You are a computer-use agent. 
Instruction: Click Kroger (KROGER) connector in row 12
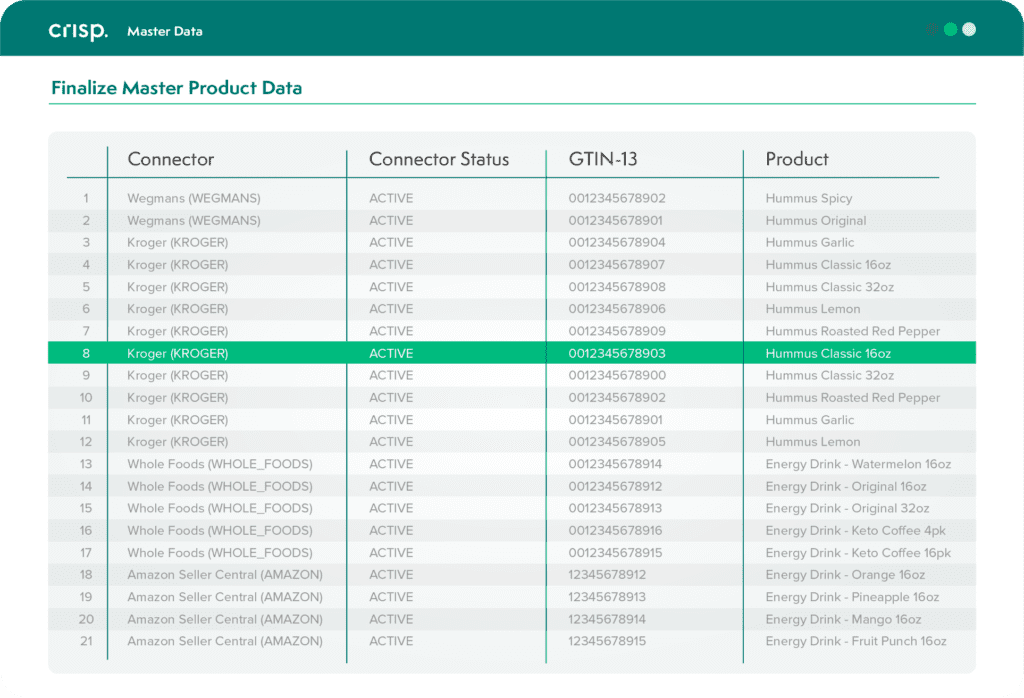click(178, 442)
